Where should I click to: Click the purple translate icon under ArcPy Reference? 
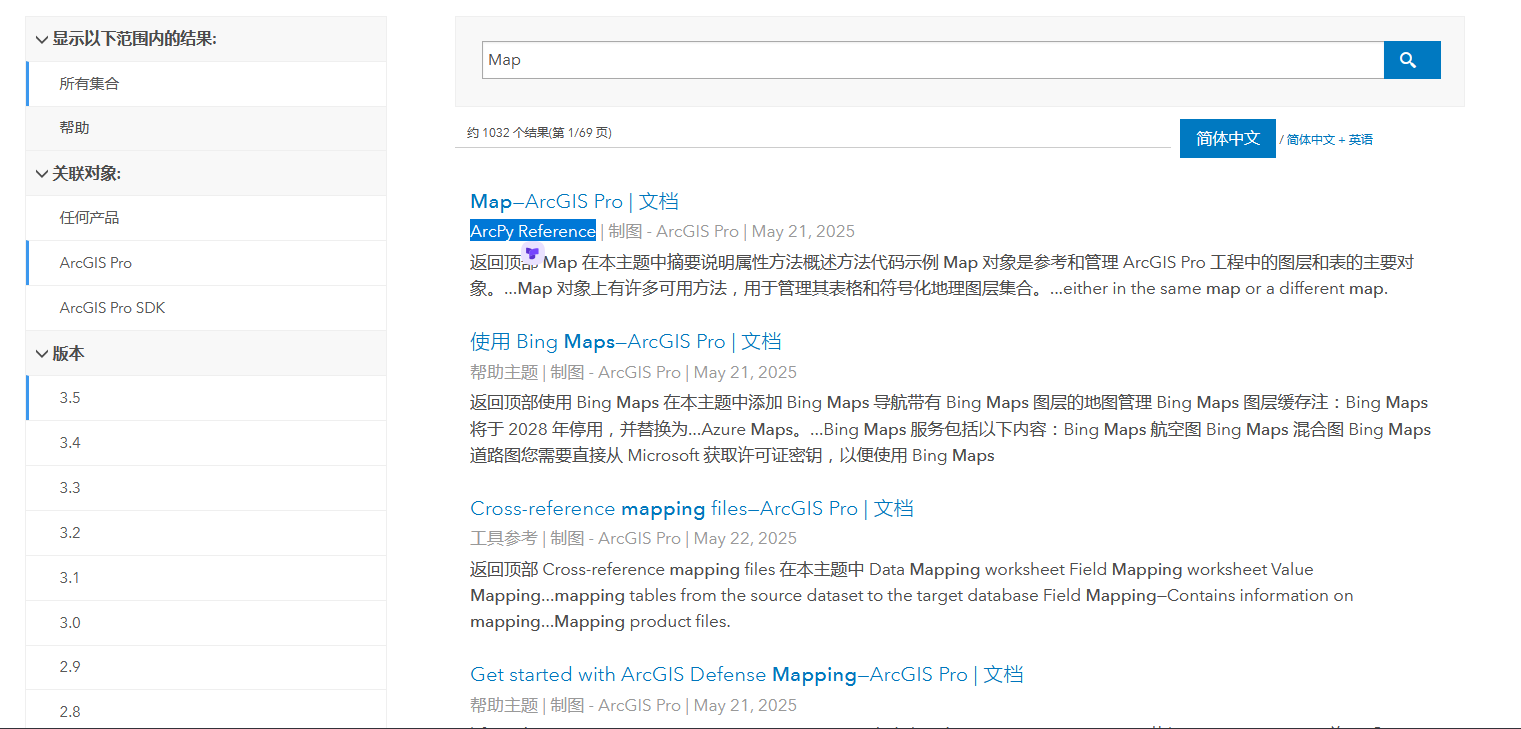coord(532,253)
